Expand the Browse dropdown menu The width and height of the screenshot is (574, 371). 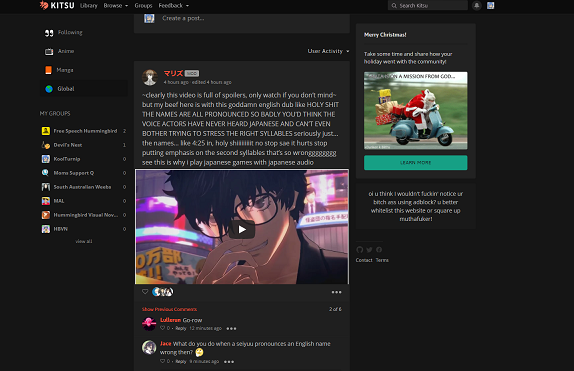pos(116,5)
